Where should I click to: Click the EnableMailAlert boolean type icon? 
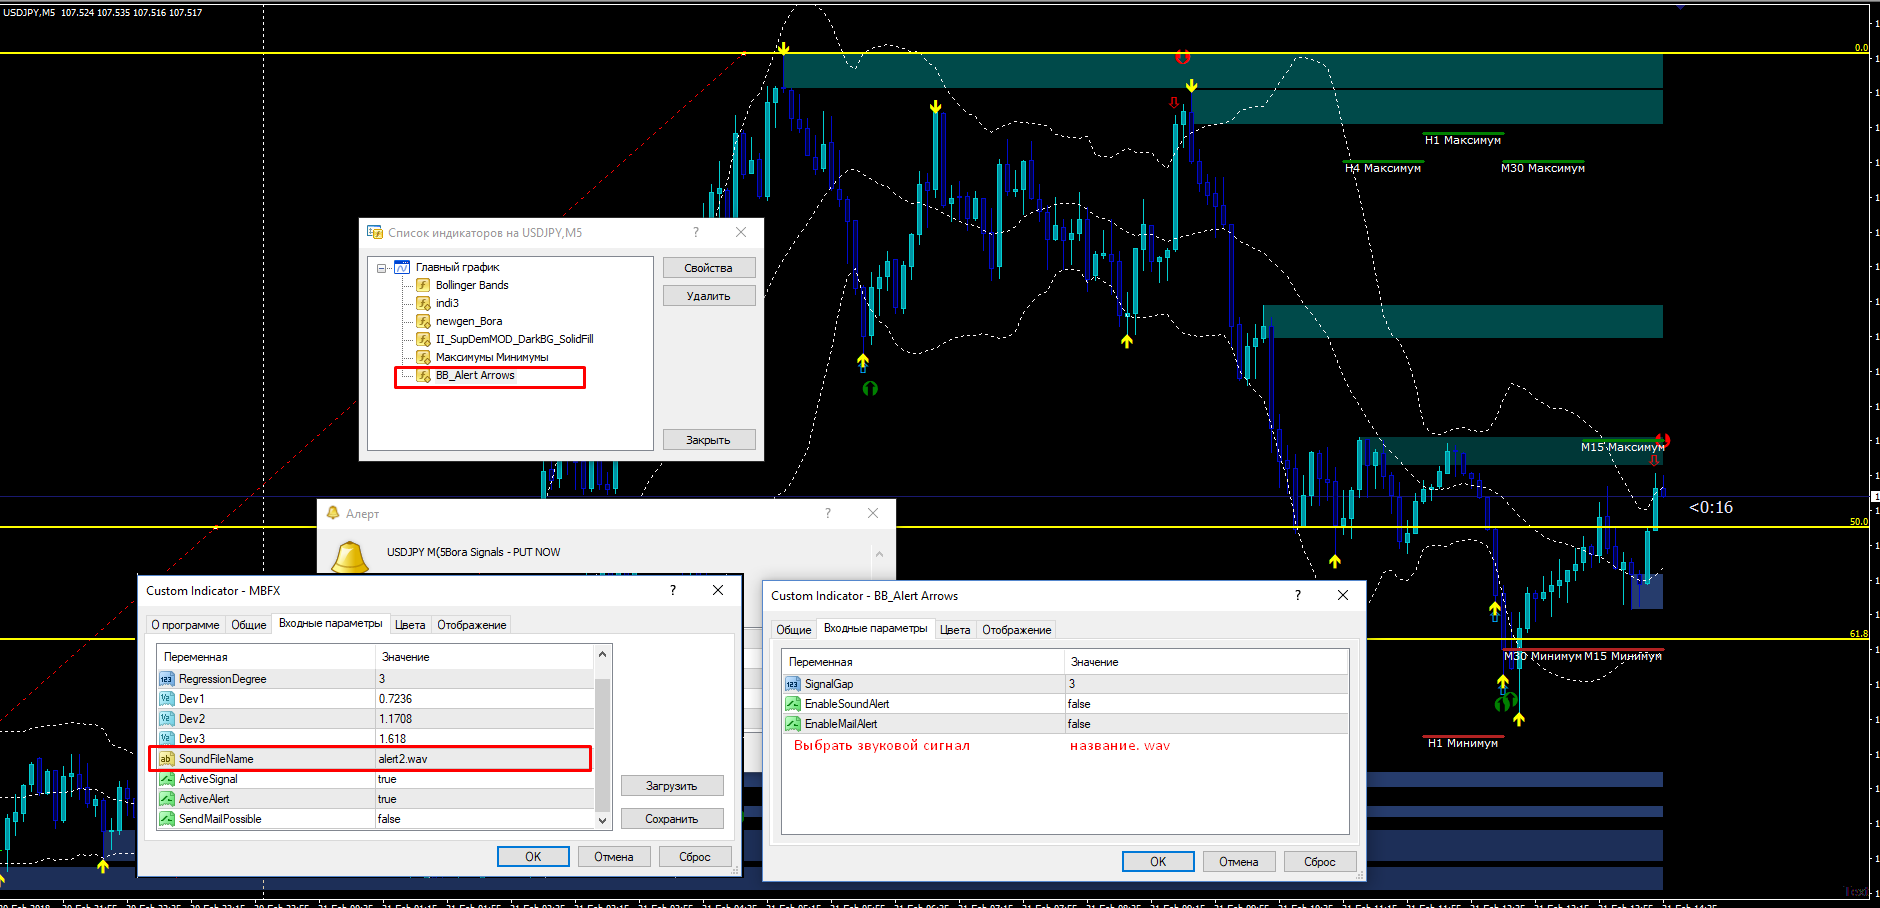pyautogui.click(x=793, y=724)
